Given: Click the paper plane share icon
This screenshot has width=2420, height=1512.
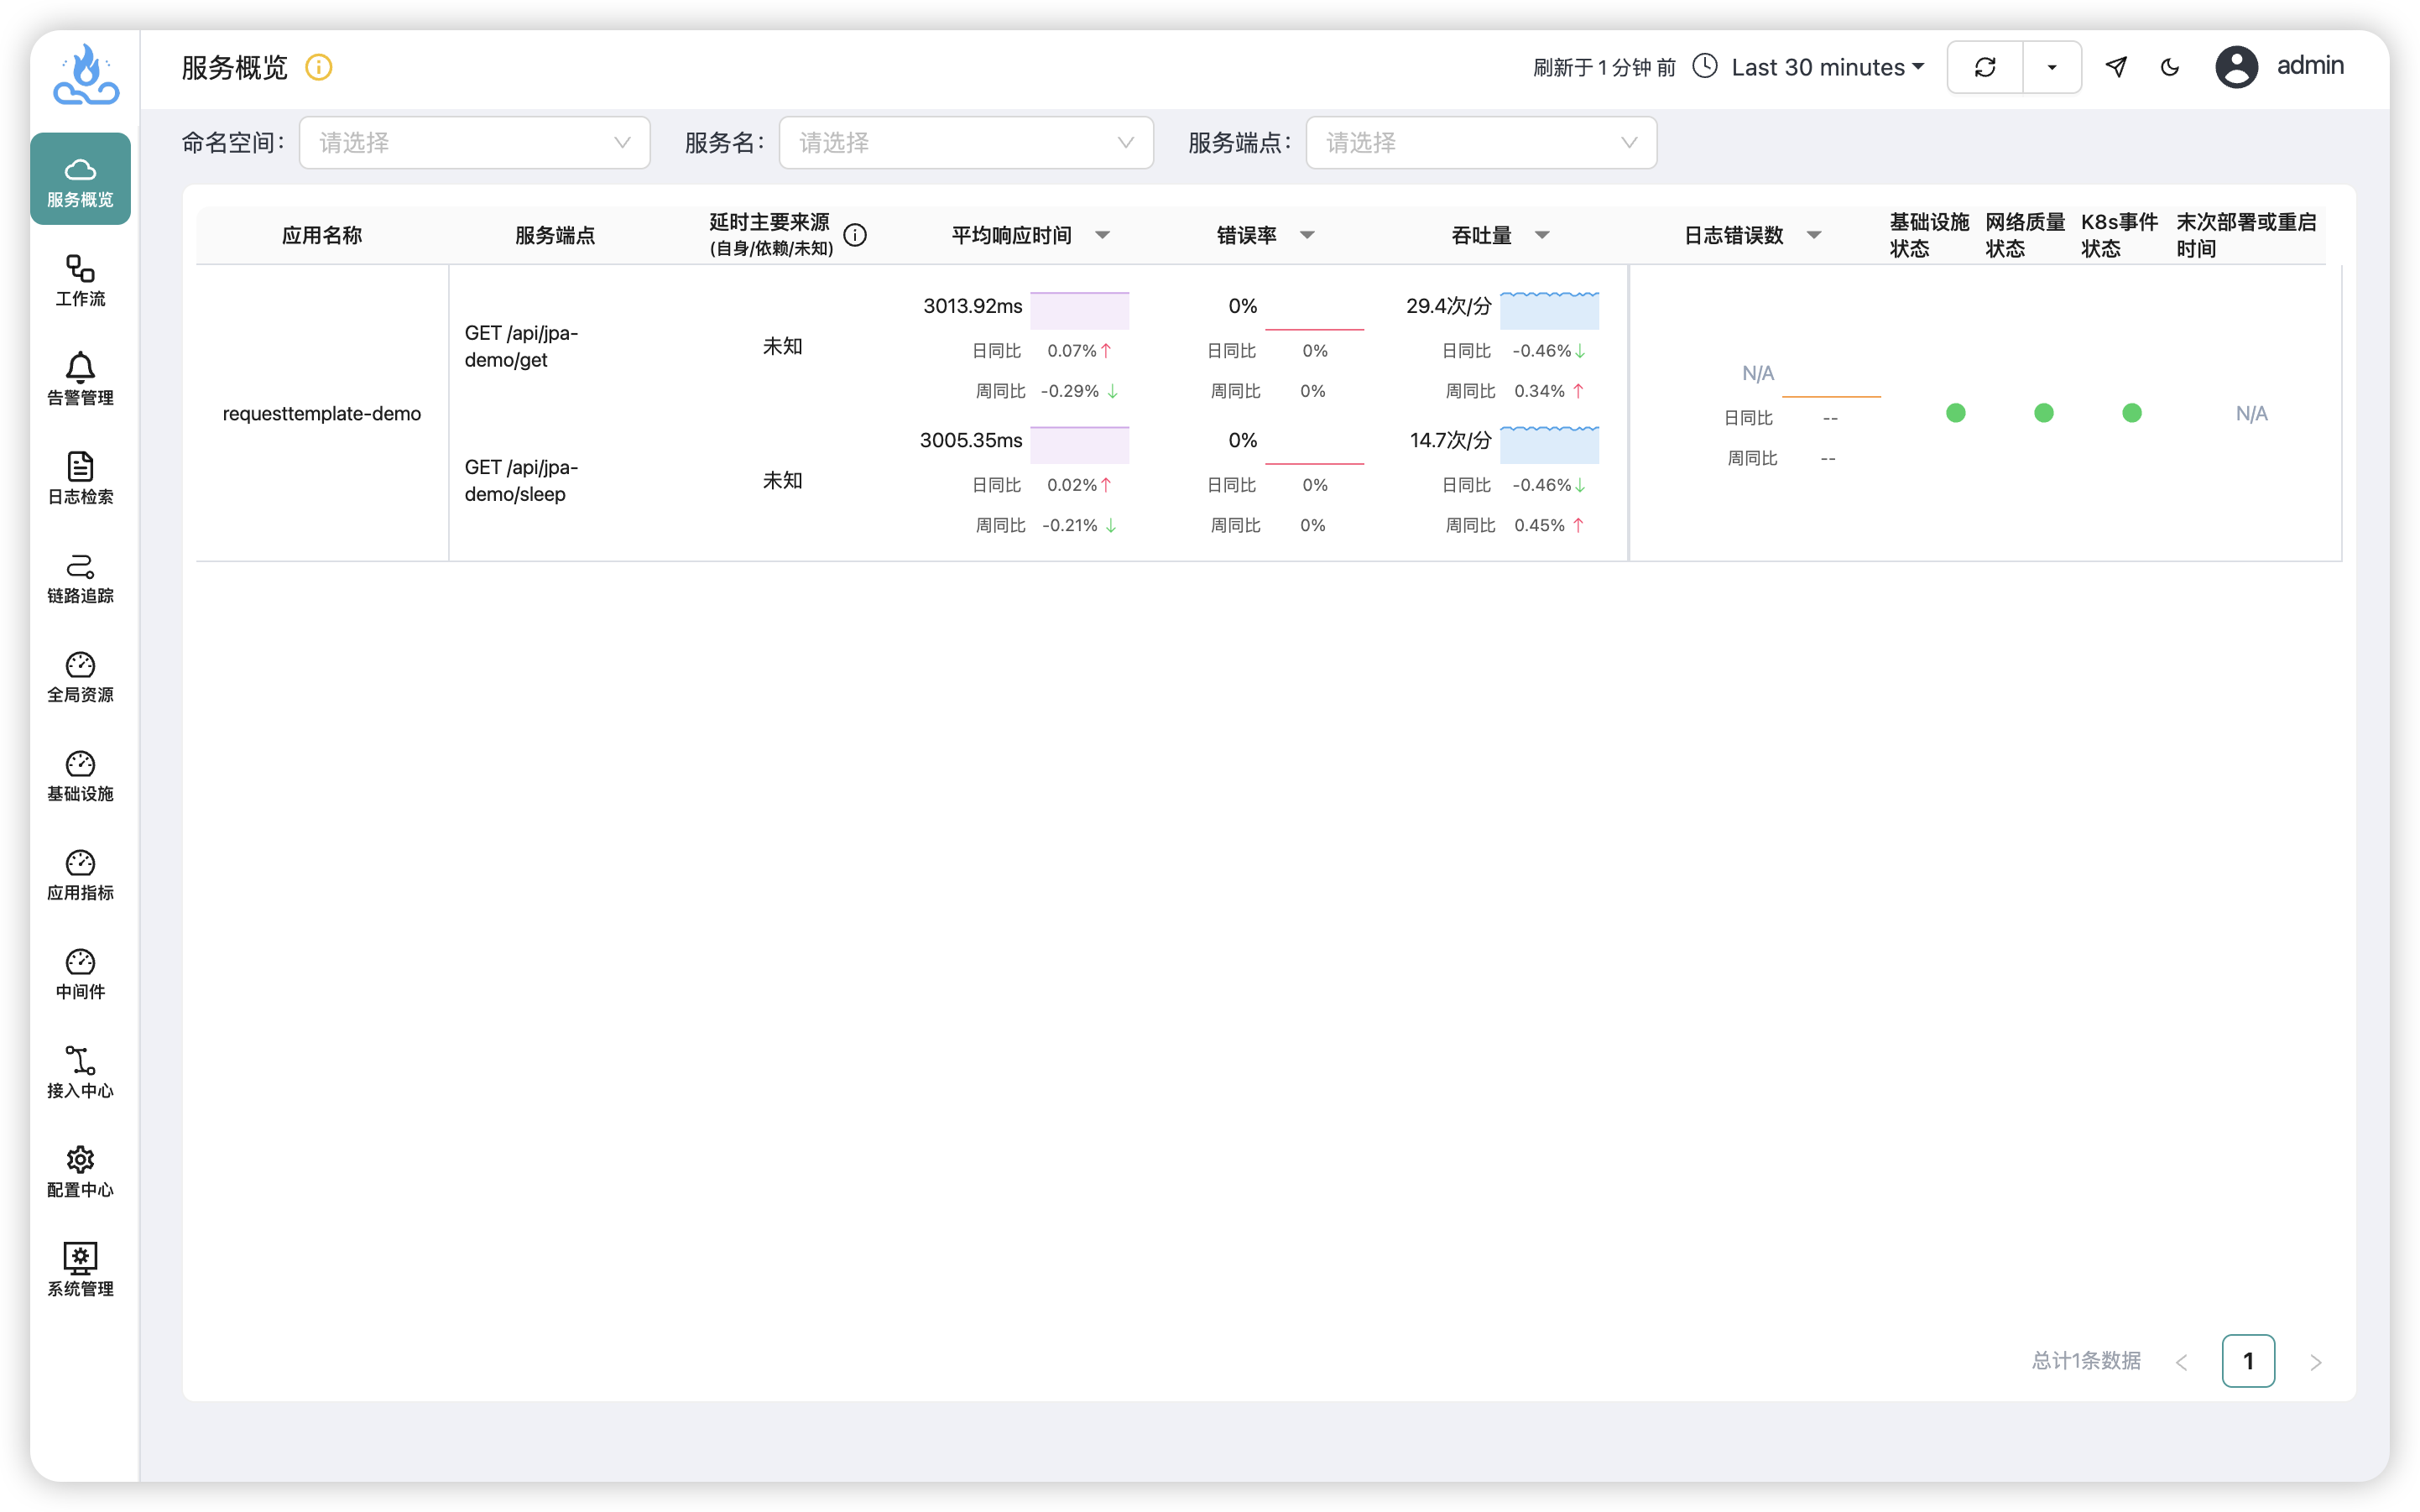Looking at the screenshot, I should click(2116, 67).
